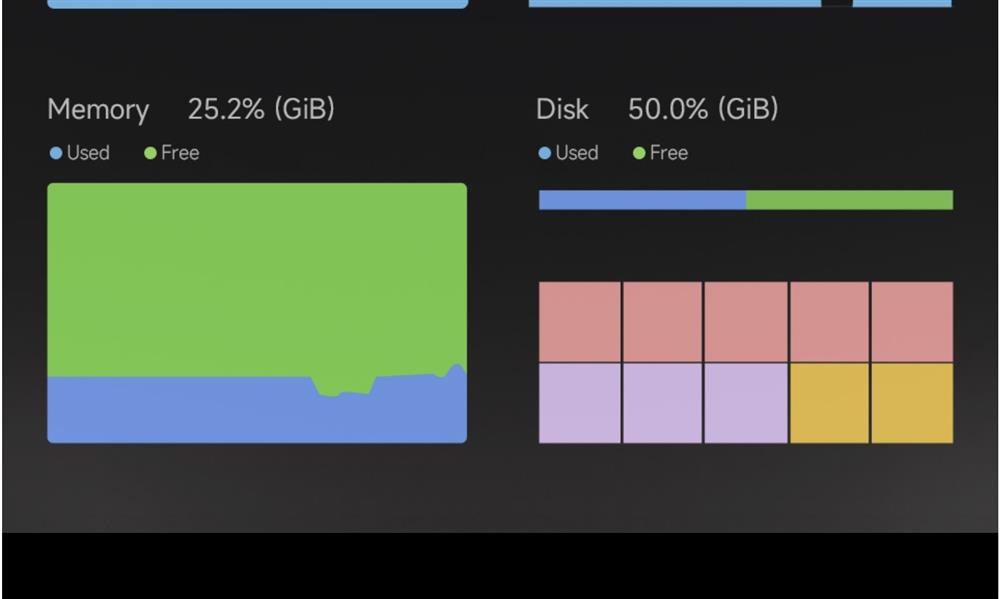The height and width of the screenshot is (599, 1000).
Task: Click the 50.0% (GiB) disk value
Action: pyautogui.click(x=703, y=109)
